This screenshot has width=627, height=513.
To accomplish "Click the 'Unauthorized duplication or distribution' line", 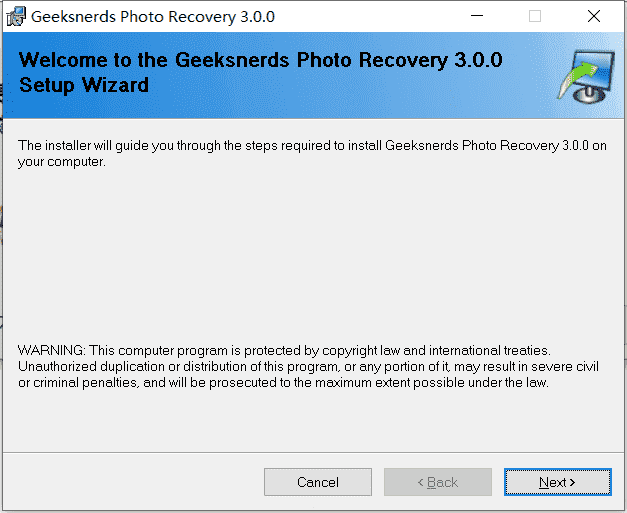I will [x=308, y=367].
